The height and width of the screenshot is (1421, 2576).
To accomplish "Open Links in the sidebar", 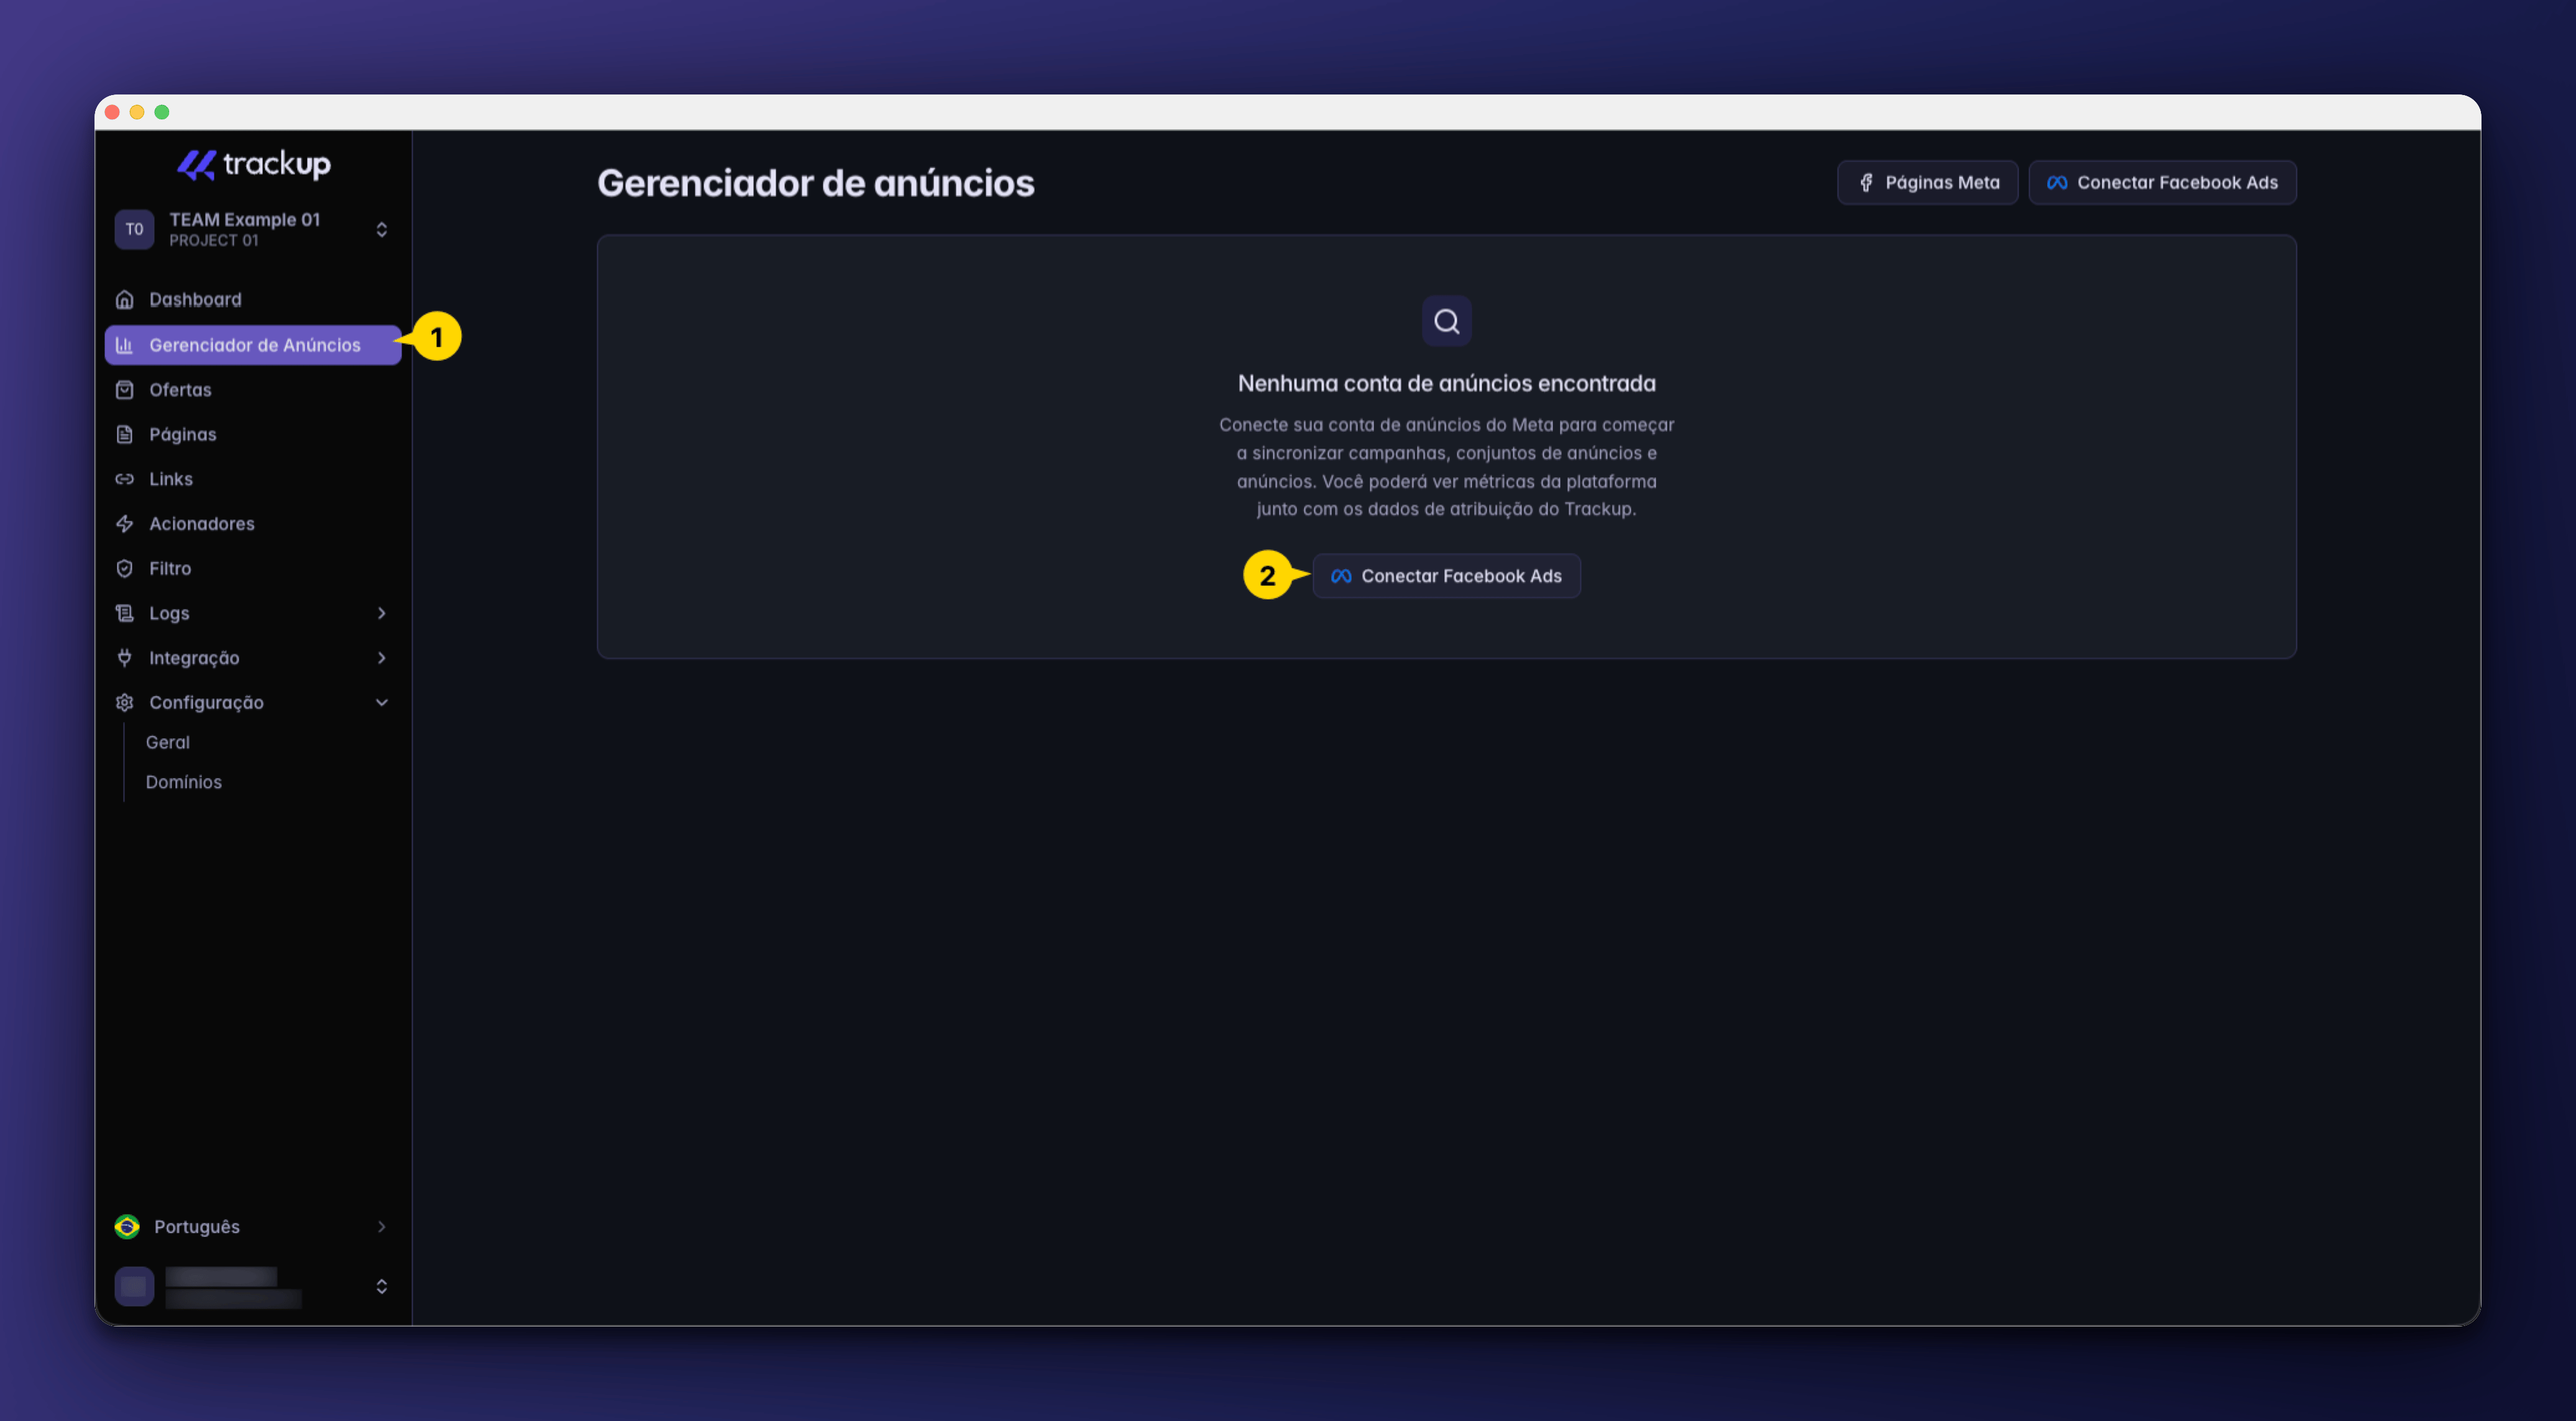I will pyautogui.click(x=253, y=479).
